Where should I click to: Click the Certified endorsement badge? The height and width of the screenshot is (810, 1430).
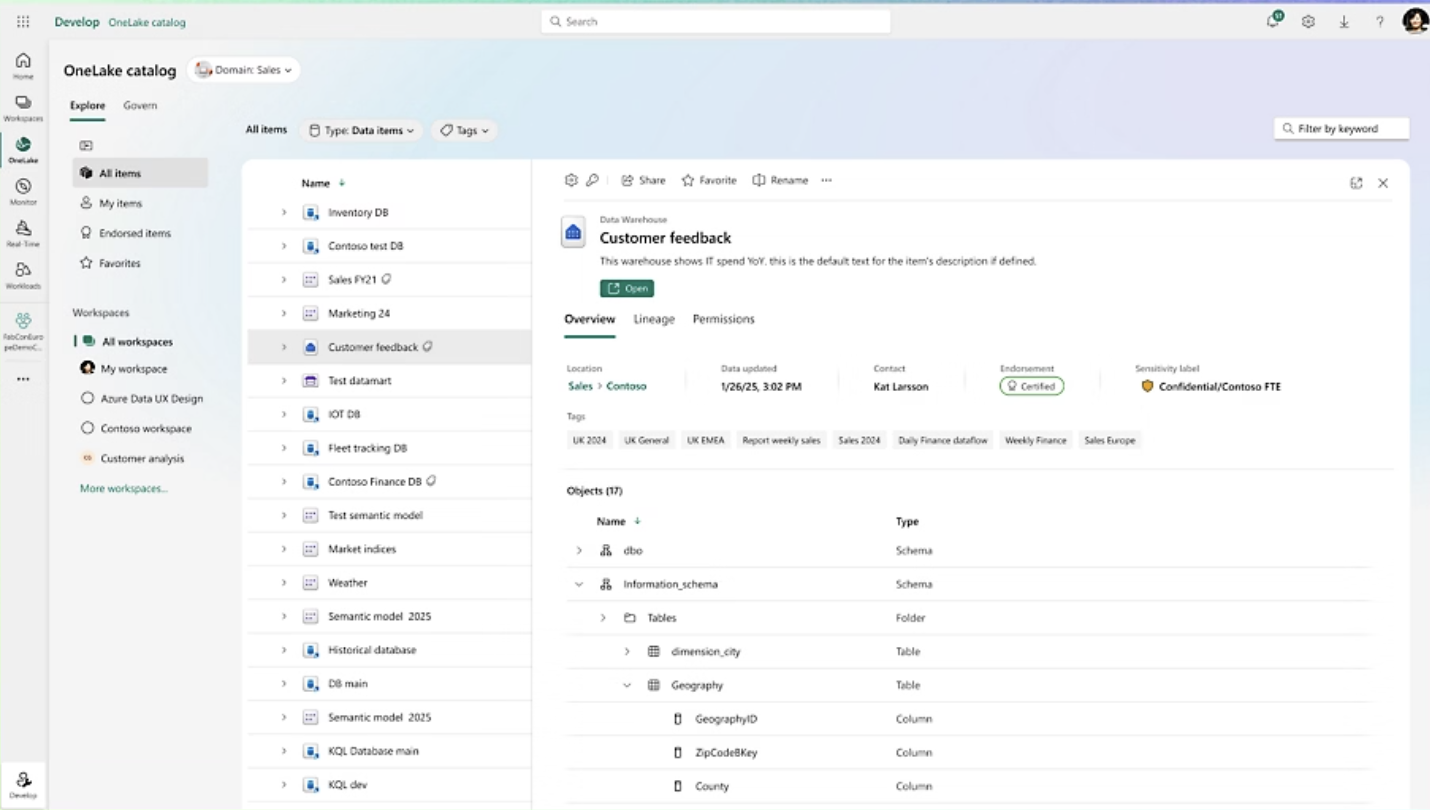tap(1031, 386)
